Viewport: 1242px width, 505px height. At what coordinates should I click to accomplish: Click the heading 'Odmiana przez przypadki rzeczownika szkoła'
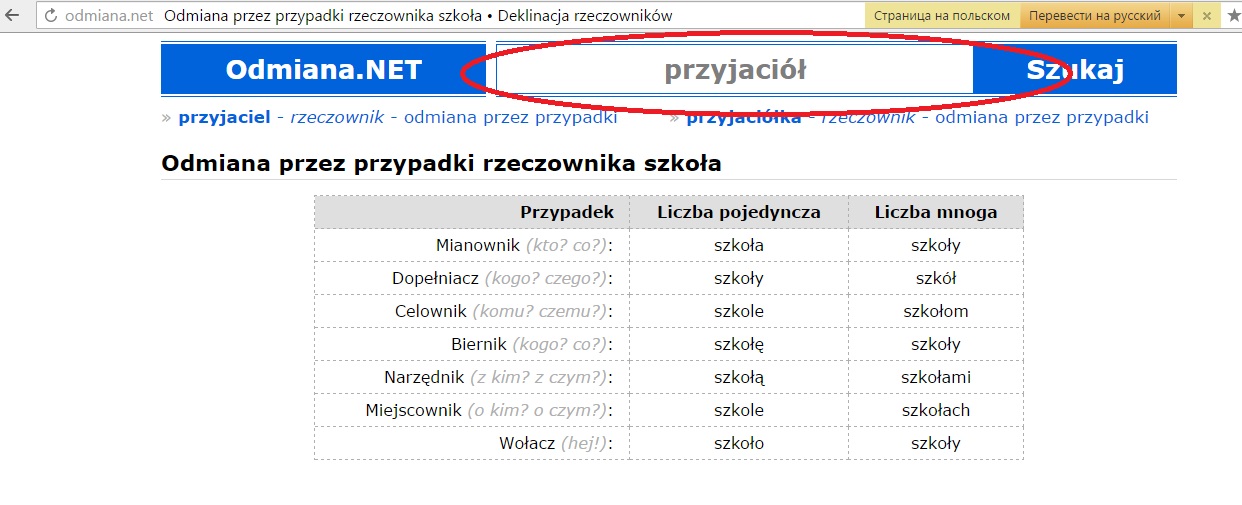[441, 163]
